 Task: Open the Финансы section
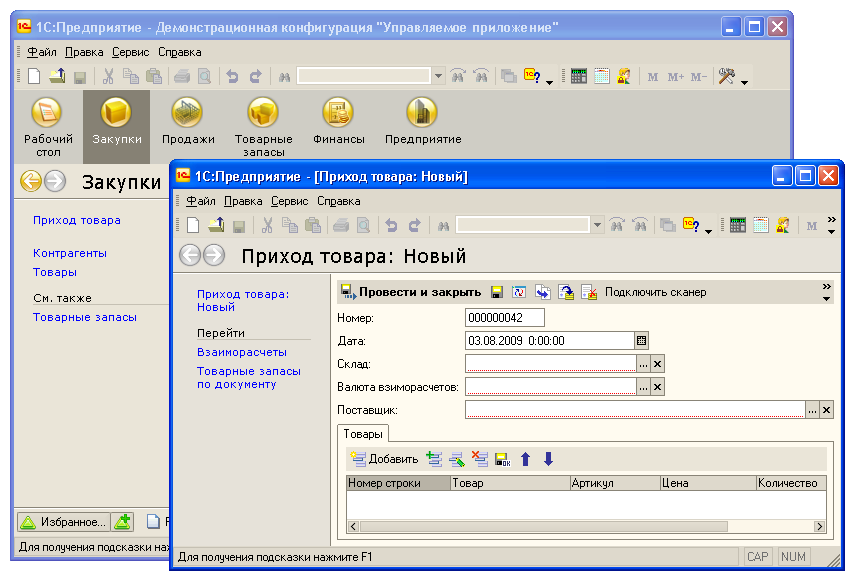pos(338,121)
